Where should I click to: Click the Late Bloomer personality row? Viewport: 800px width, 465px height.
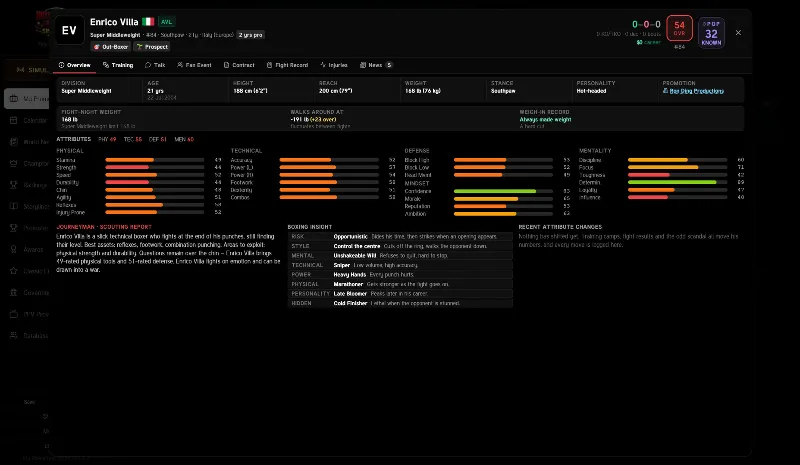pyautogui.click(x=401, y=294)
